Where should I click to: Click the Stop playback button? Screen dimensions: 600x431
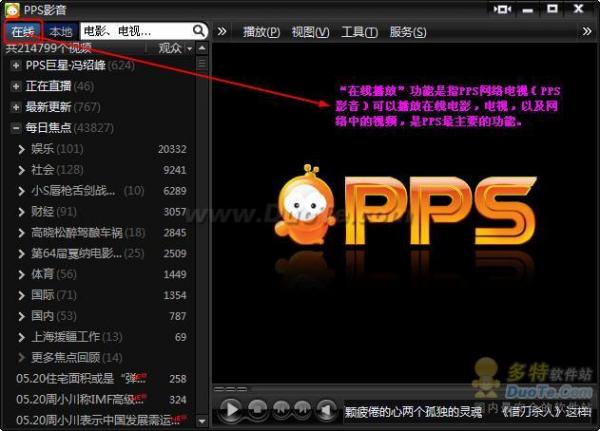point(258,410)
